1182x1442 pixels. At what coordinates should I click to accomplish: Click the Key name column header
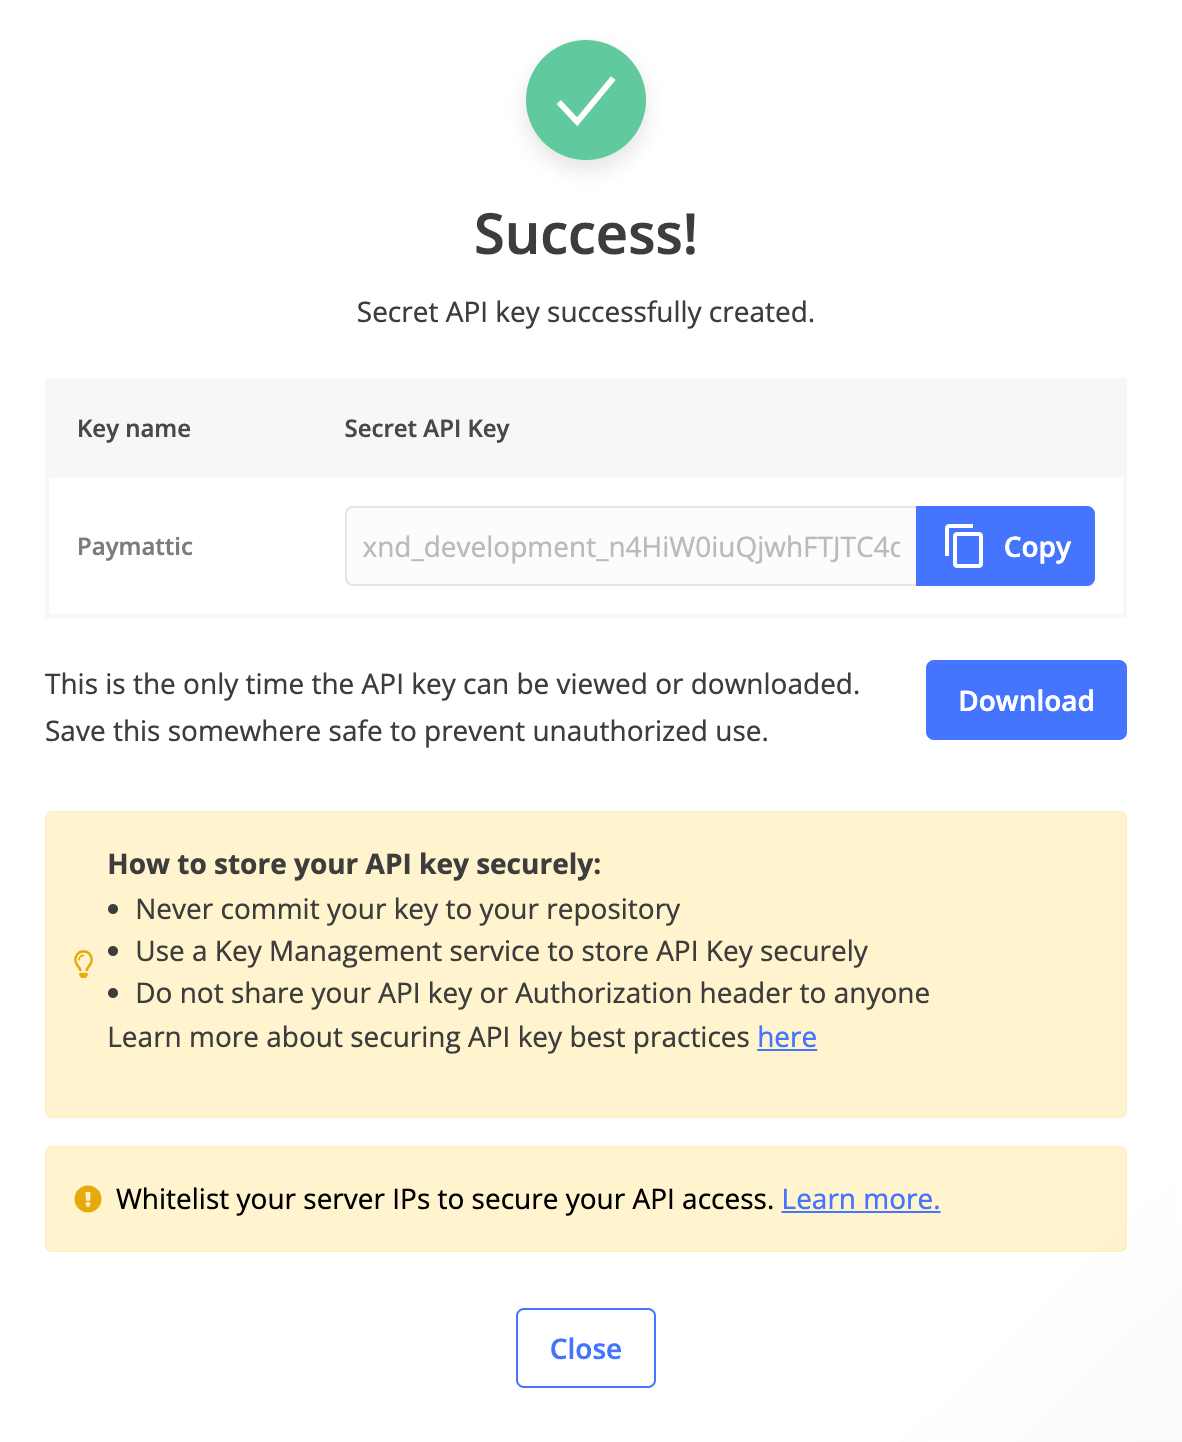[134, 428]
